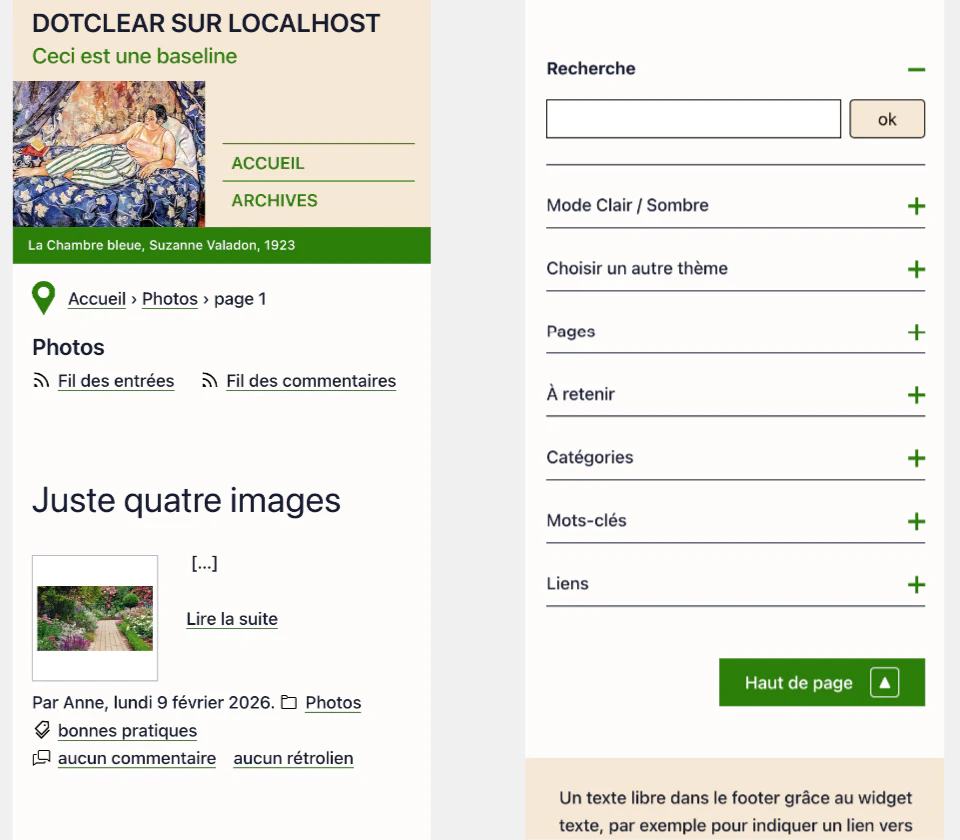Click the comment bubble icon near aucun commentaire
This screenshot has height=840, width=960.
click(x=41, y=758)
